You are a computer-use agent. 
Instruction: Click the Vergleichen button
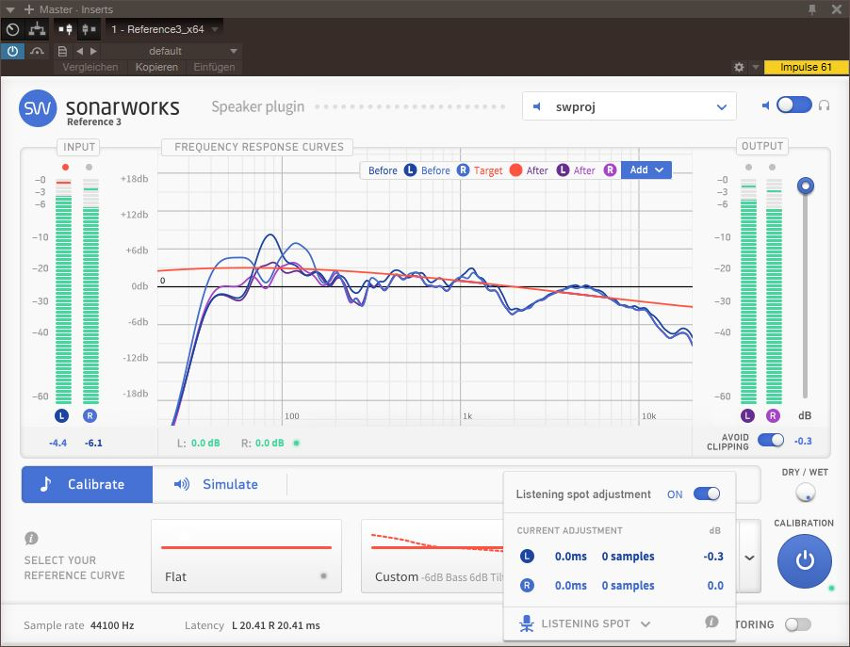pyautogui.click(x=90, y=67)
